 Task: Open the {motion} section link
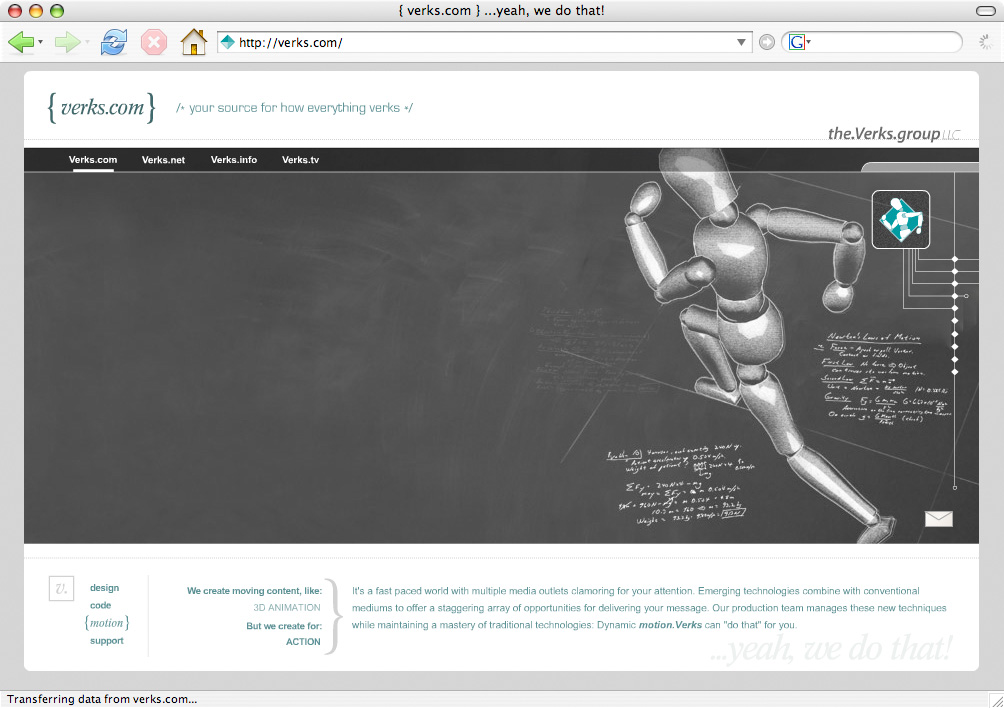click(107, 623)
